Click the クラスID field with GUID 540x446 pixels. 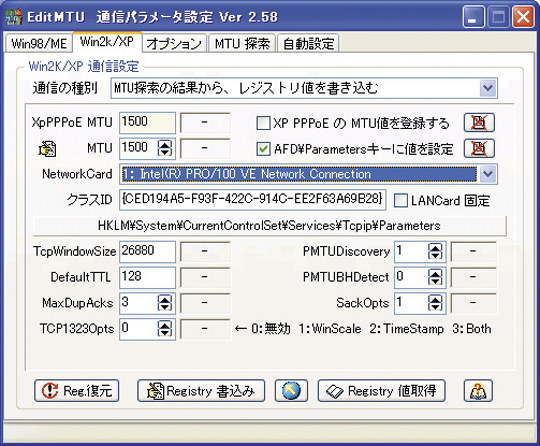pyautogui.click(x=253, y=200)
